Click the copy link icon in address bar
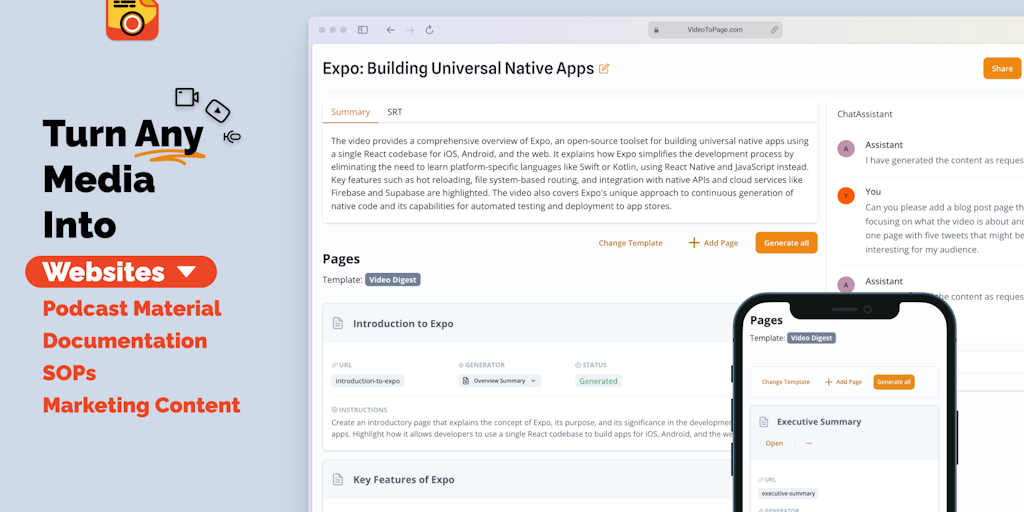The image size is (1024, 512). (774, 30)
